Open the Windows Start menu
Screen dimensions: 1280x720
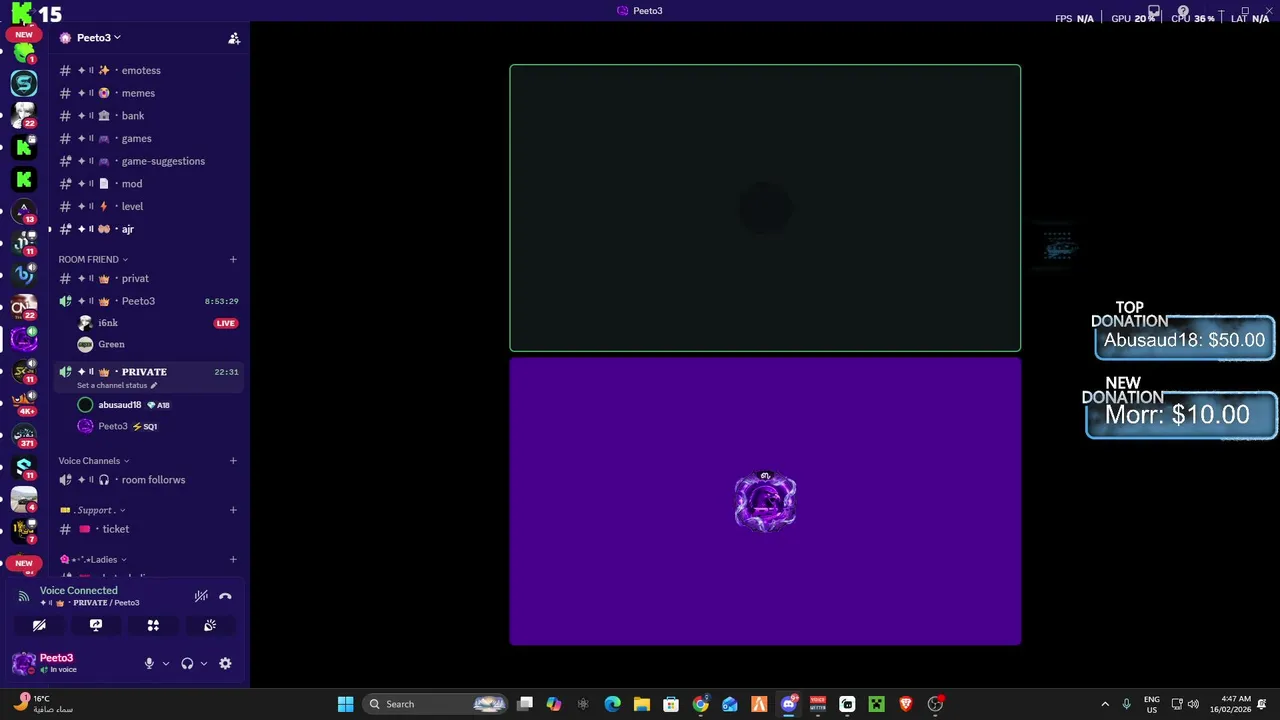[345, 704]
